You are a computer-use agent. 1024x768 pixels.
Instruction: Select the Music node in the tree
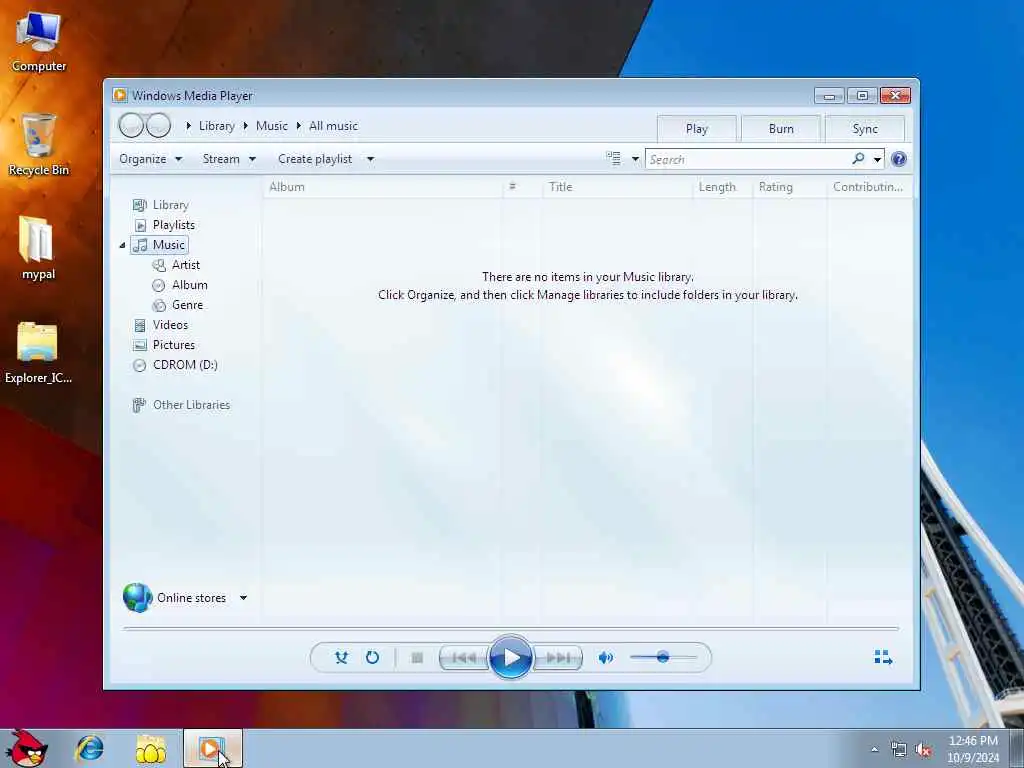[159, 245]
